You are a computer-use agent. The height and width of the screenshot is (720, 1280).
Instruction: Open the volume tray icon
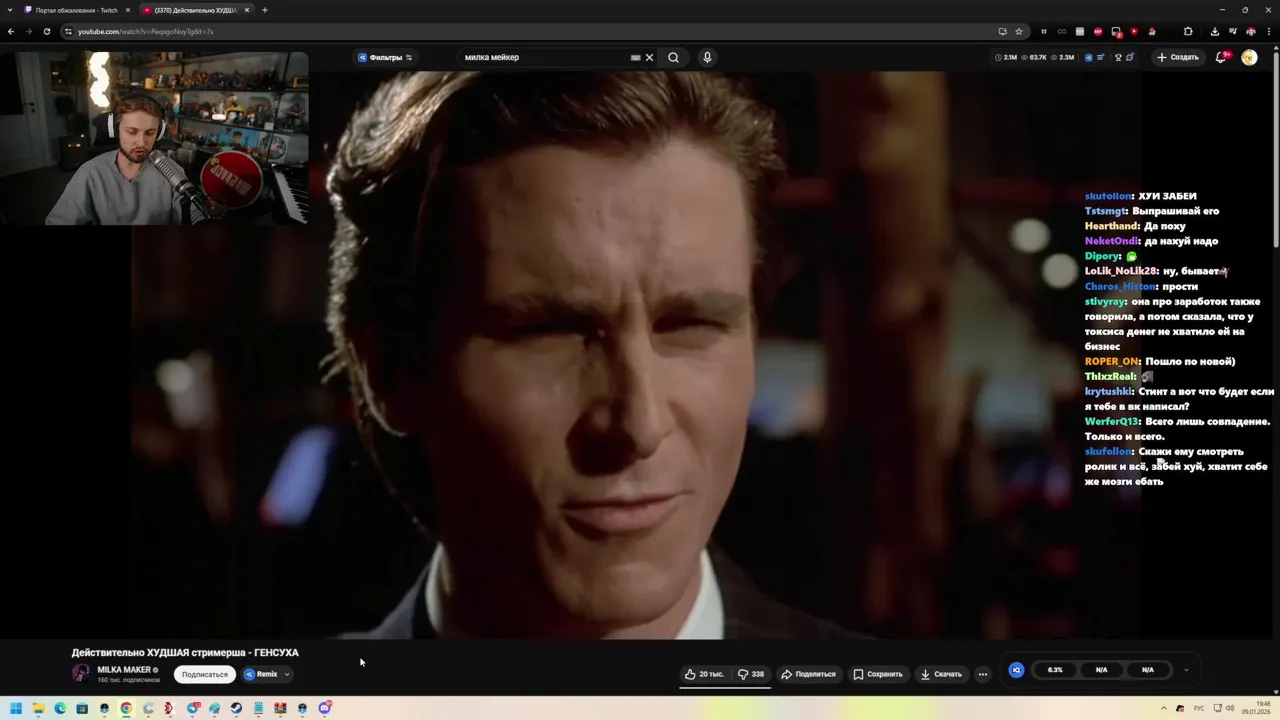[1229, 708]
